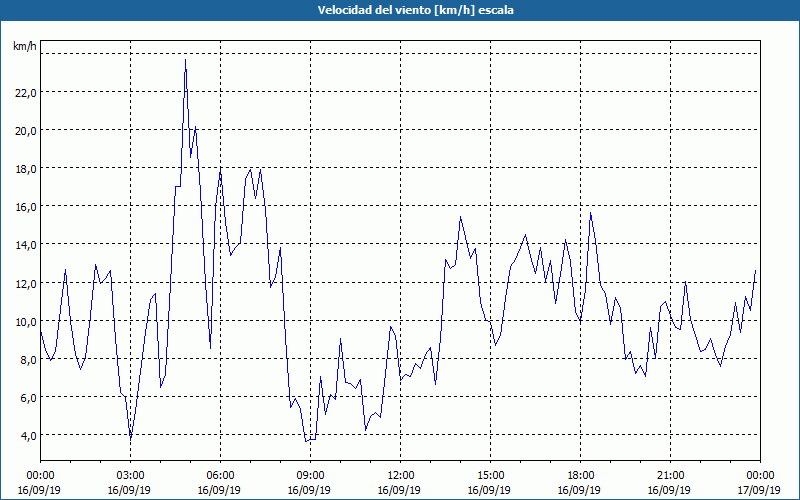Select the '12:00' time label
800x500 pixels.
point(401,476)
